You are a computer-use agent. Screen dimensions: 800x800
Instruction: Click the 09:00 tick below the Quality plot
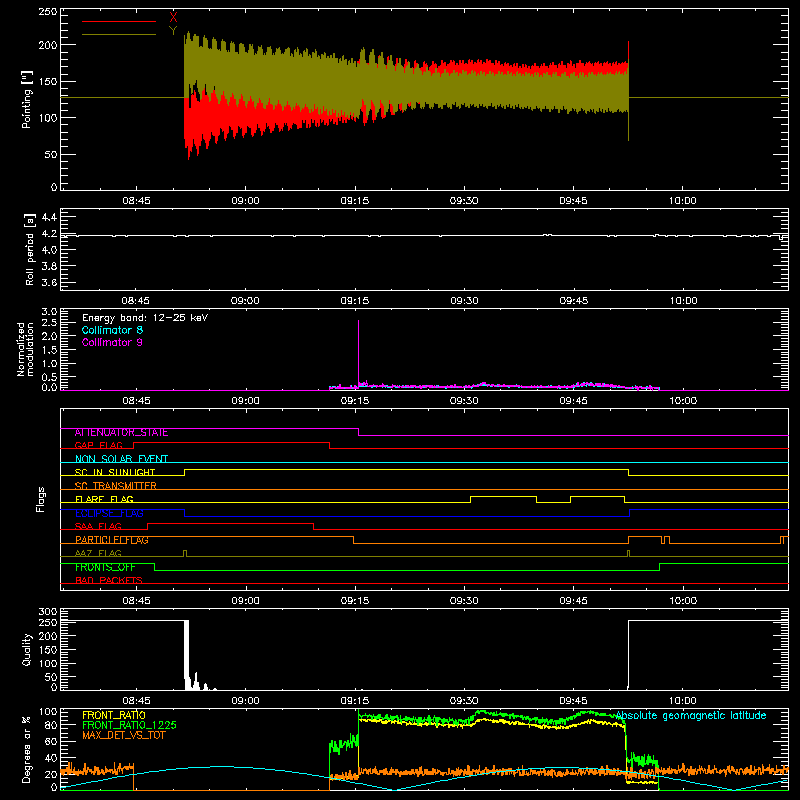[245, 701]
